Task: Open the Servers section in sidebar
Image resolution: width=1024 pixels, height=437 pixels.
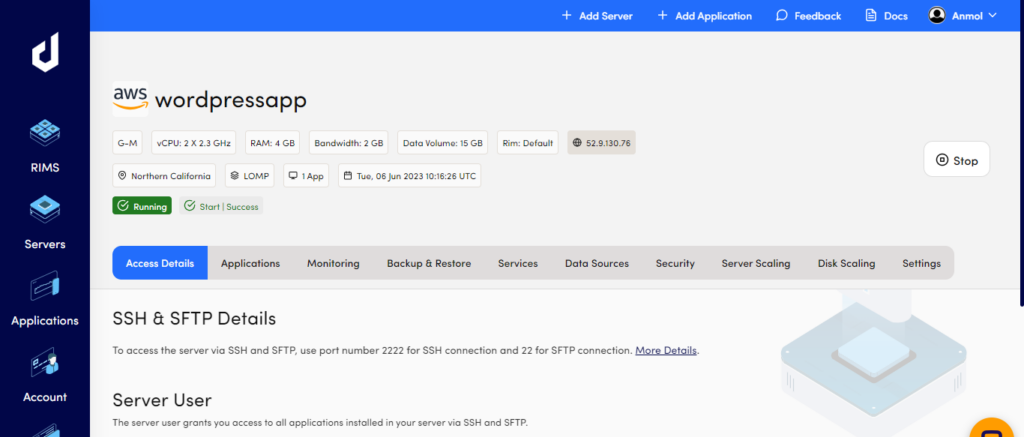Action: 45,223
